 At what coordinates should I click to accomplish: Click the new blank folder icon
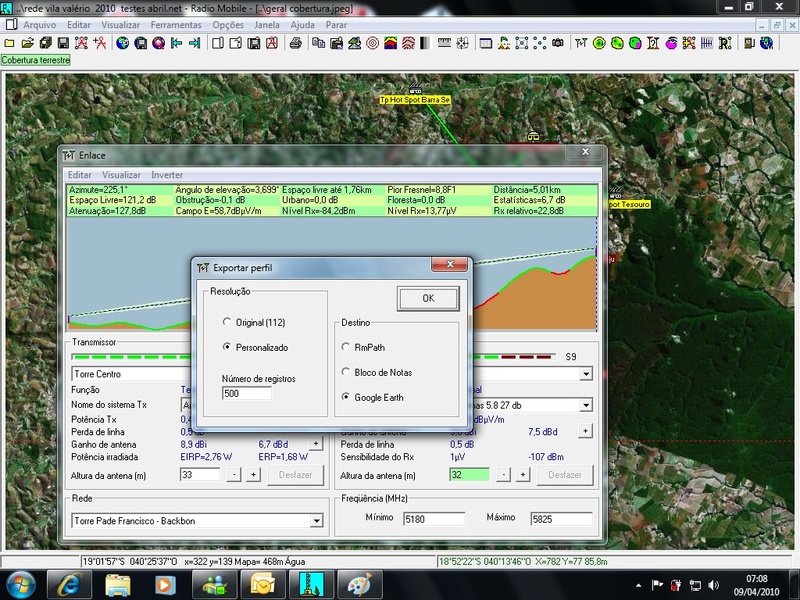[10, 43]
